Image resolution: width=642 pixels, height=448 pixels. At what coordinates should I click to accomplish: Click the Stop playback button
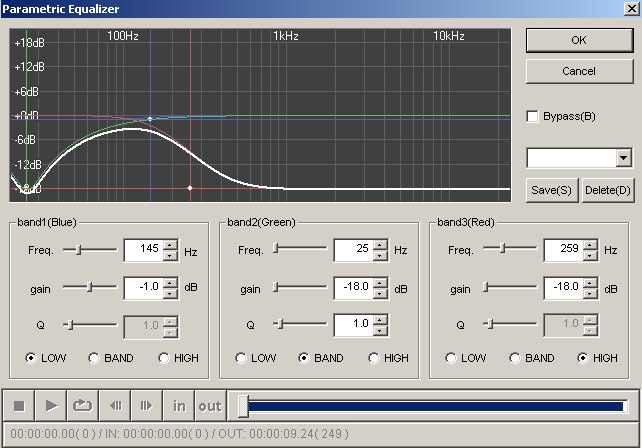point(18,406)
